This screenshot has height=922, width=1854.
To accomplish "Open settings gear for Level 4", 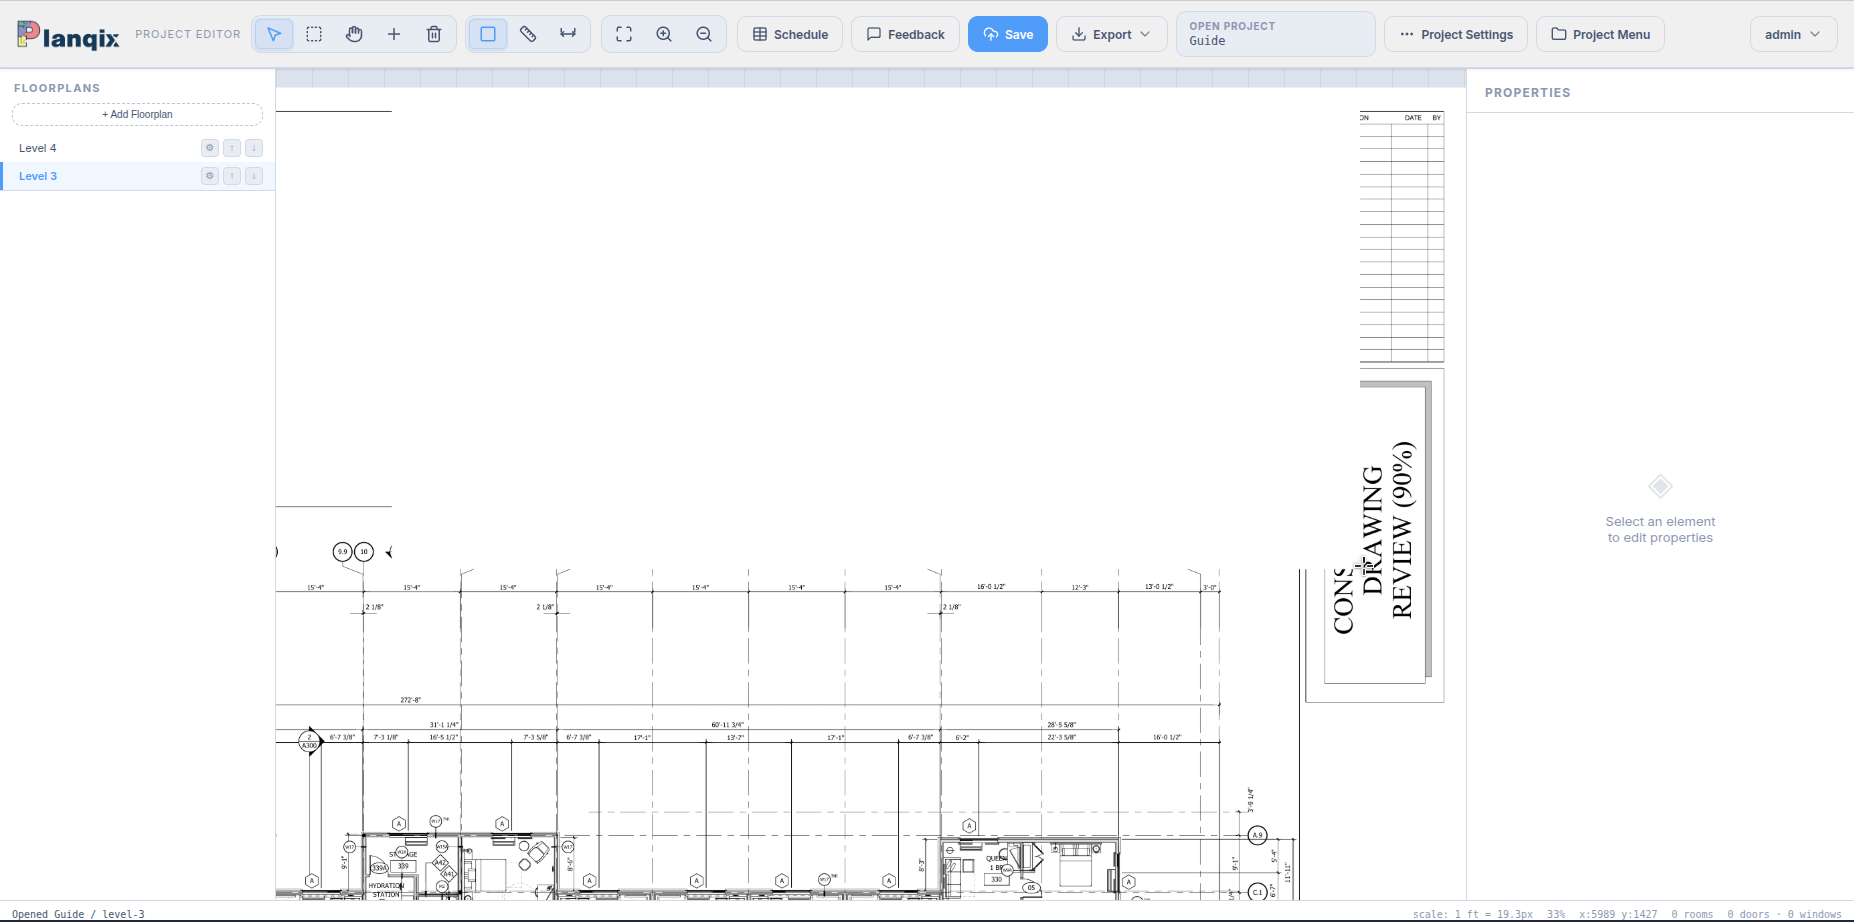I will point(210,148).
